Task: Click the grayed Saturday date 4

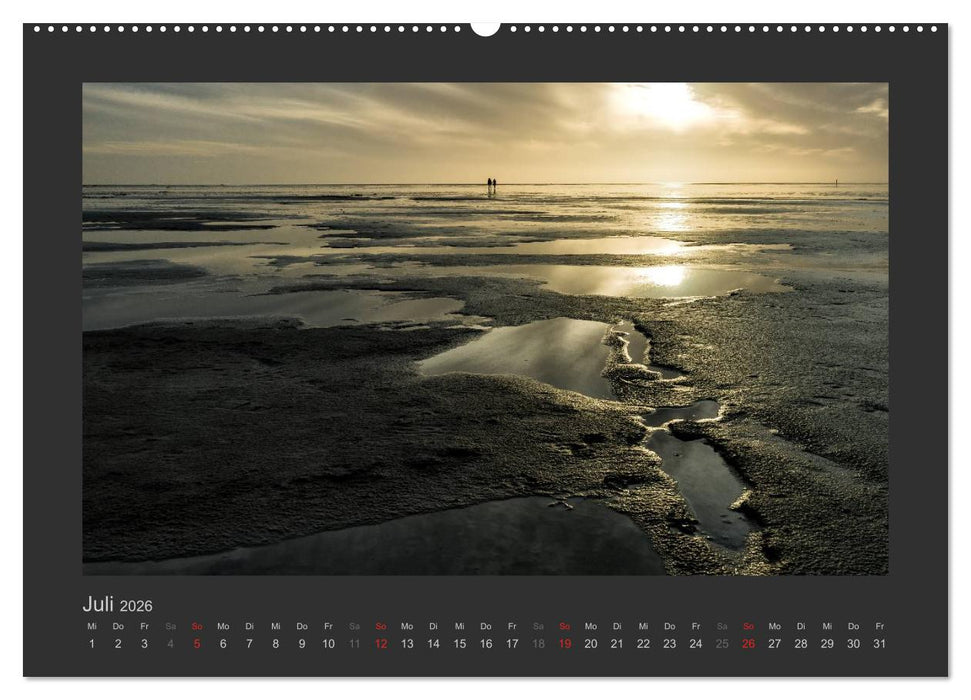Action: 169,645
